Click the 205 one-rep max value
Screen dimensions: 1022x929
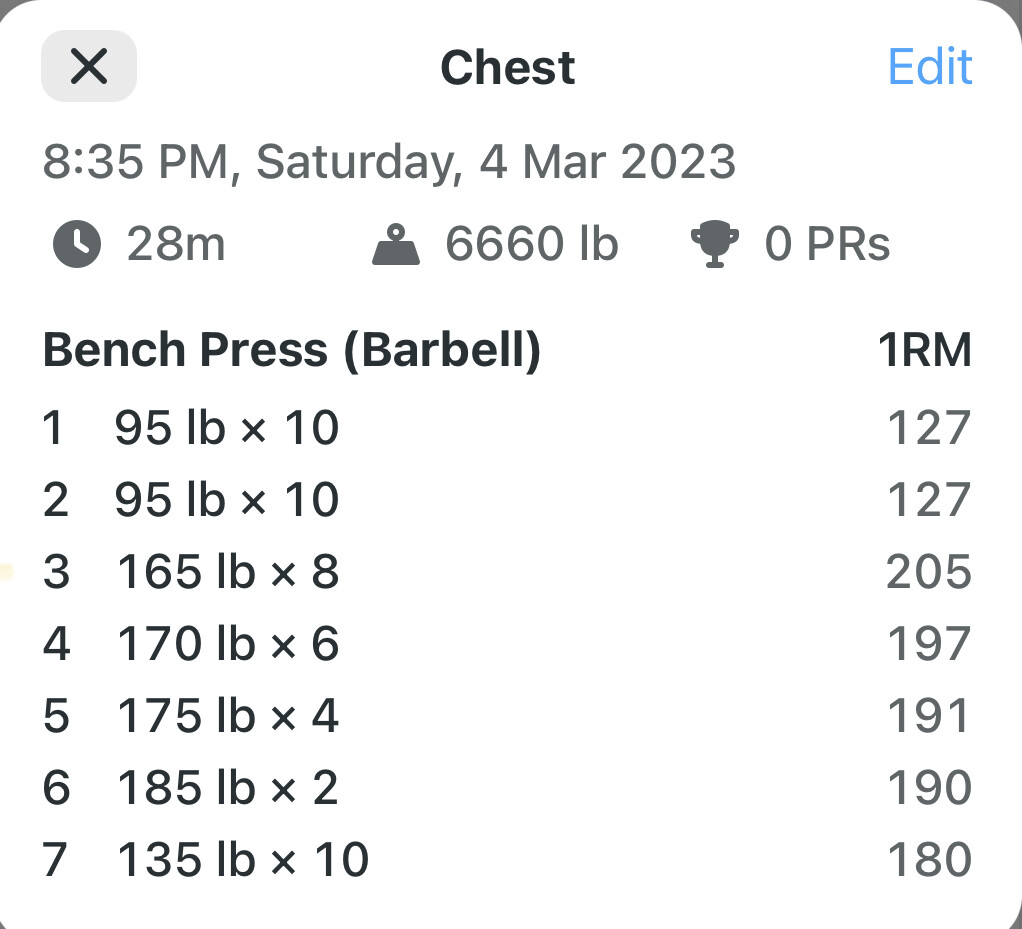pos(929,572)
